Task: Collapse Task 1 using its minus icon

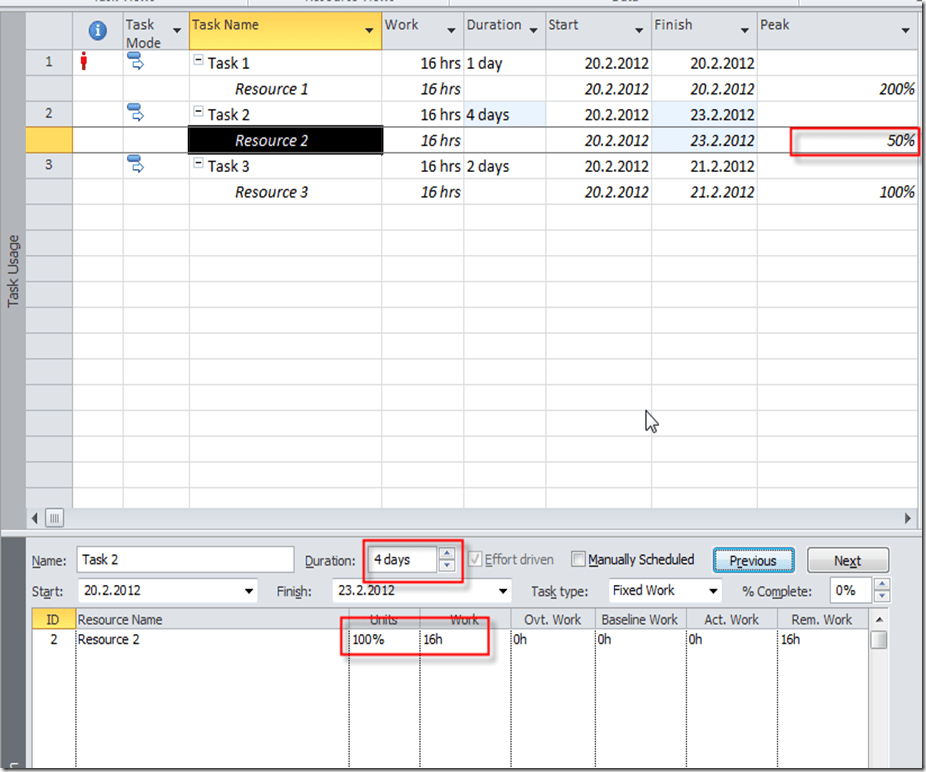Action: 198,61
